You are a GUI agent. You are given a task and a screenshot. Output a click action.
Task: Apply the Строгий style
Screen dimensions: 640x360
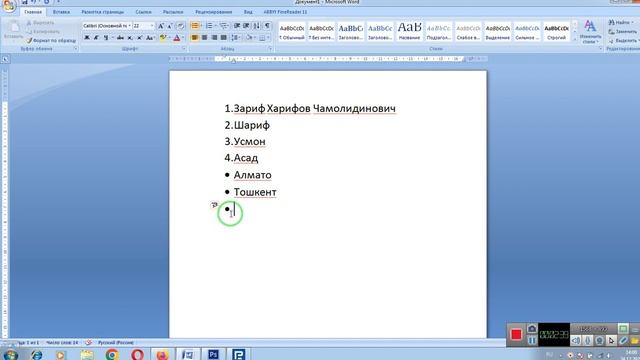[x=556, y=32]
